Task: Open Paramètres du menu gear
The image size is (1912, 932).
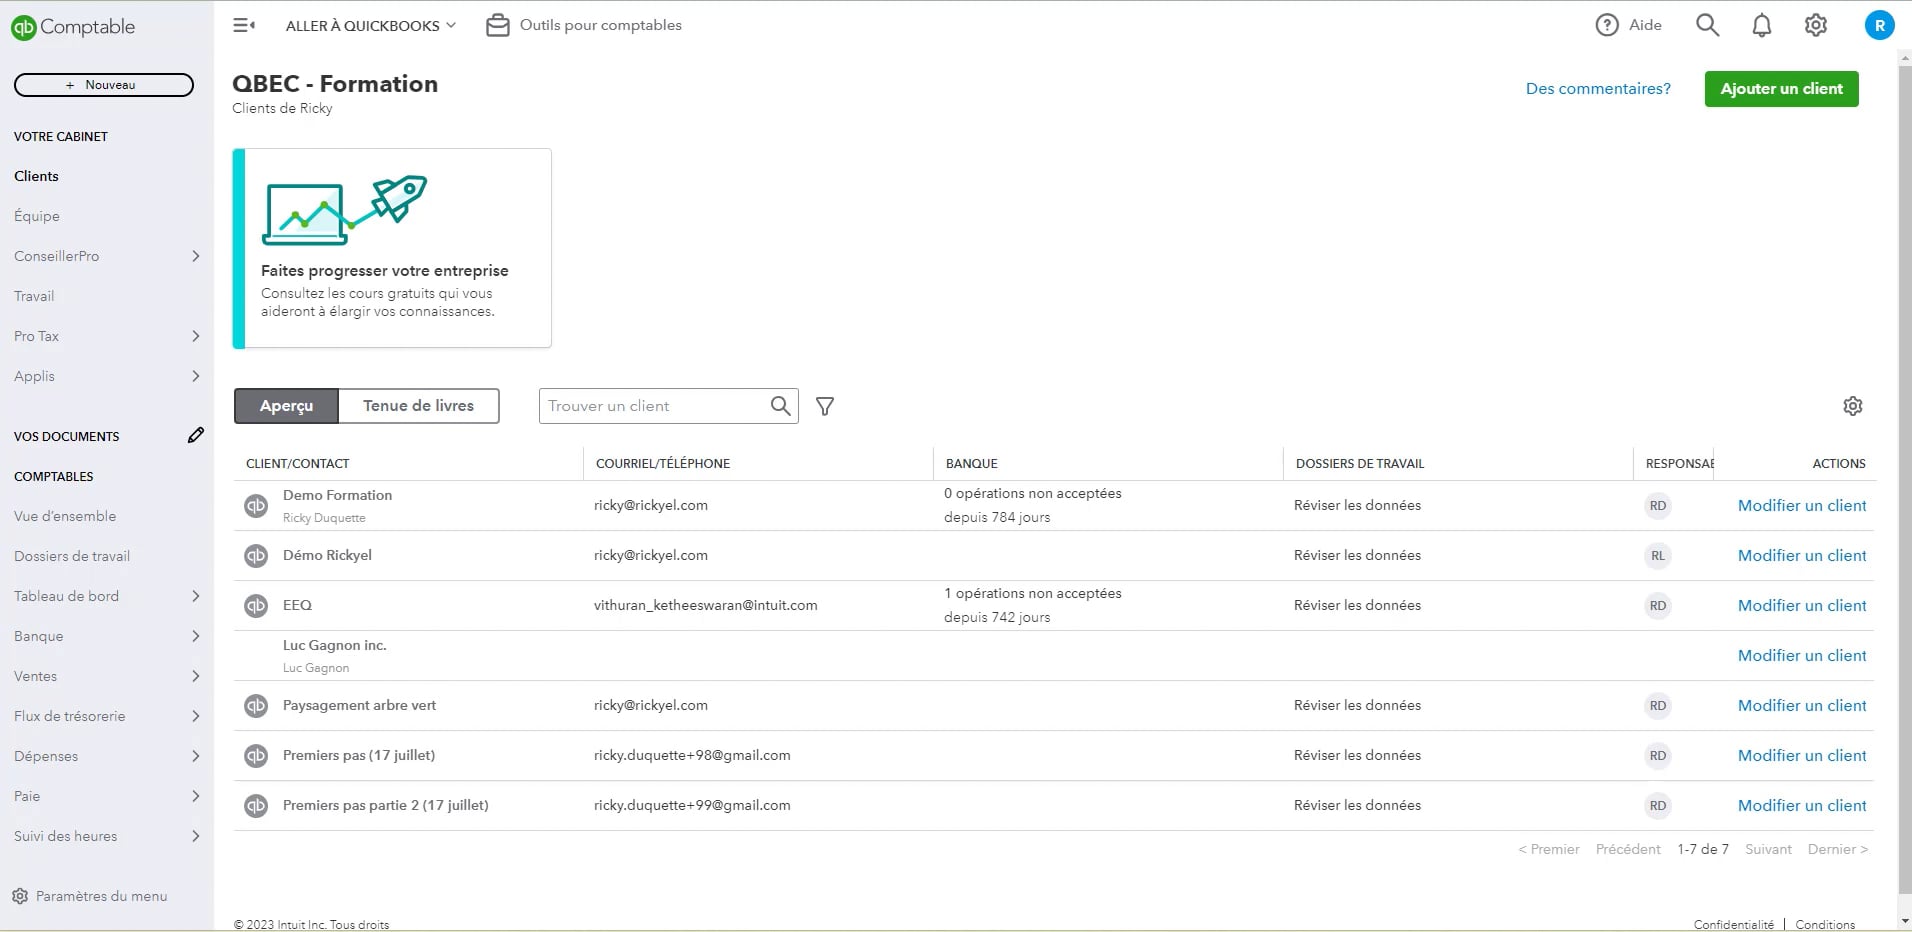Action: (20, 896)
